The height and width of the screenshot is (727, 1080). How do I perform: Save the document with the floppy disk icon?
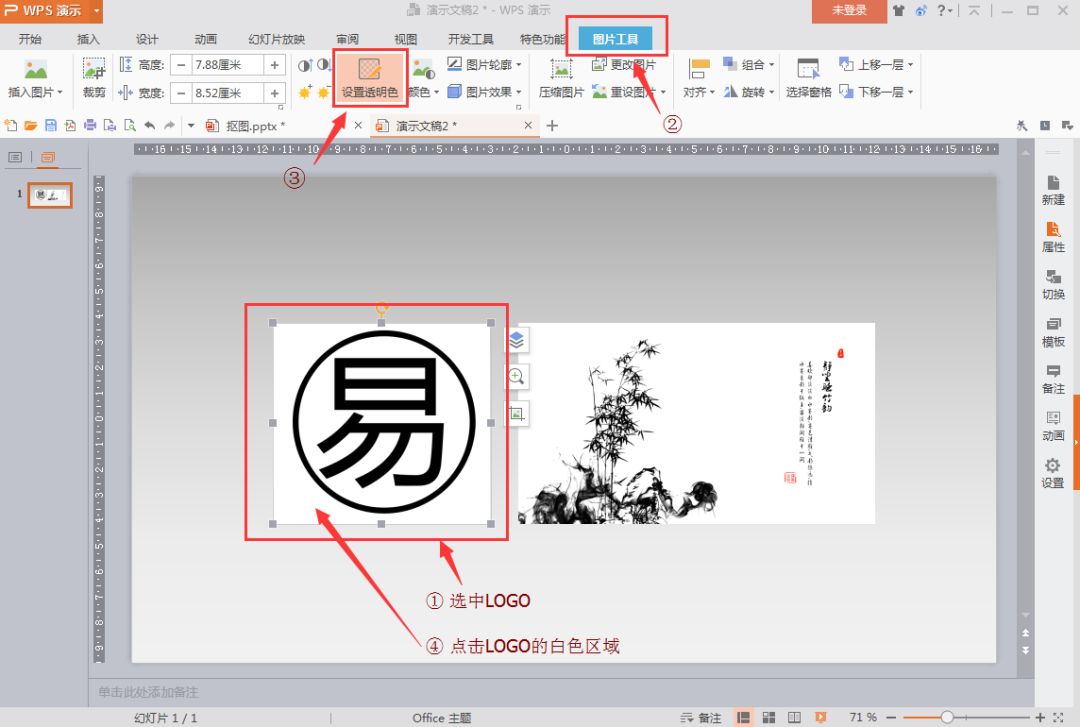click(x=50, y=125)
